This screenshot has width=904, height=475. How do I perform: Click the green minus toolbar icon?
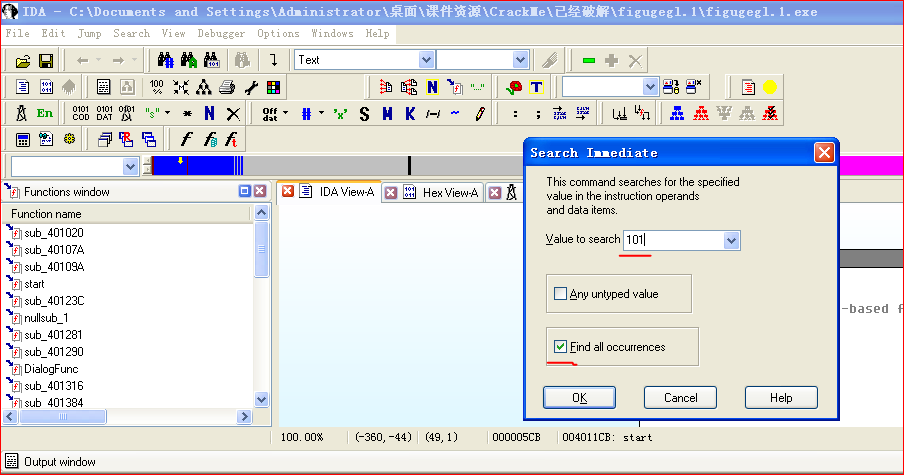tap(589, 61)
